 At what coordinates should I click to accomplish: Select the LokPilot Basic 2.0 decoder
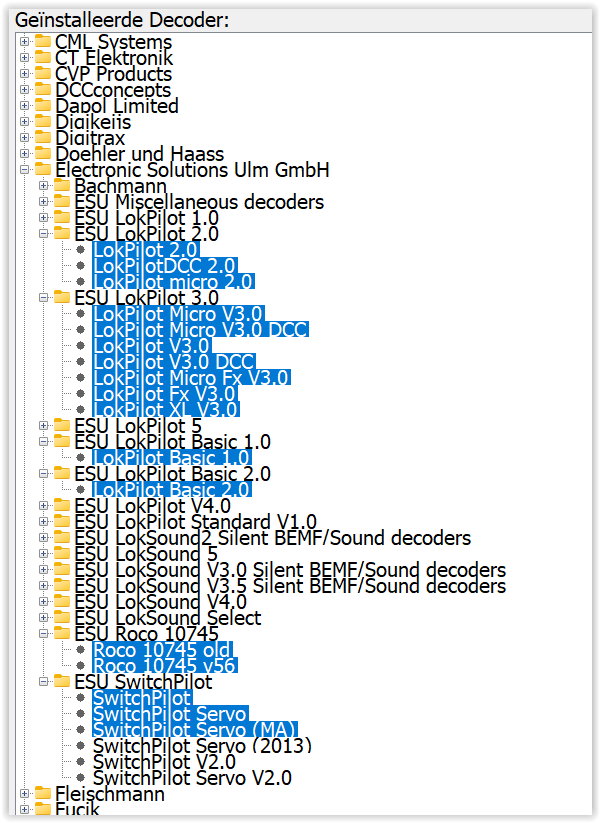pyautogui.click(x=172, y=490)
